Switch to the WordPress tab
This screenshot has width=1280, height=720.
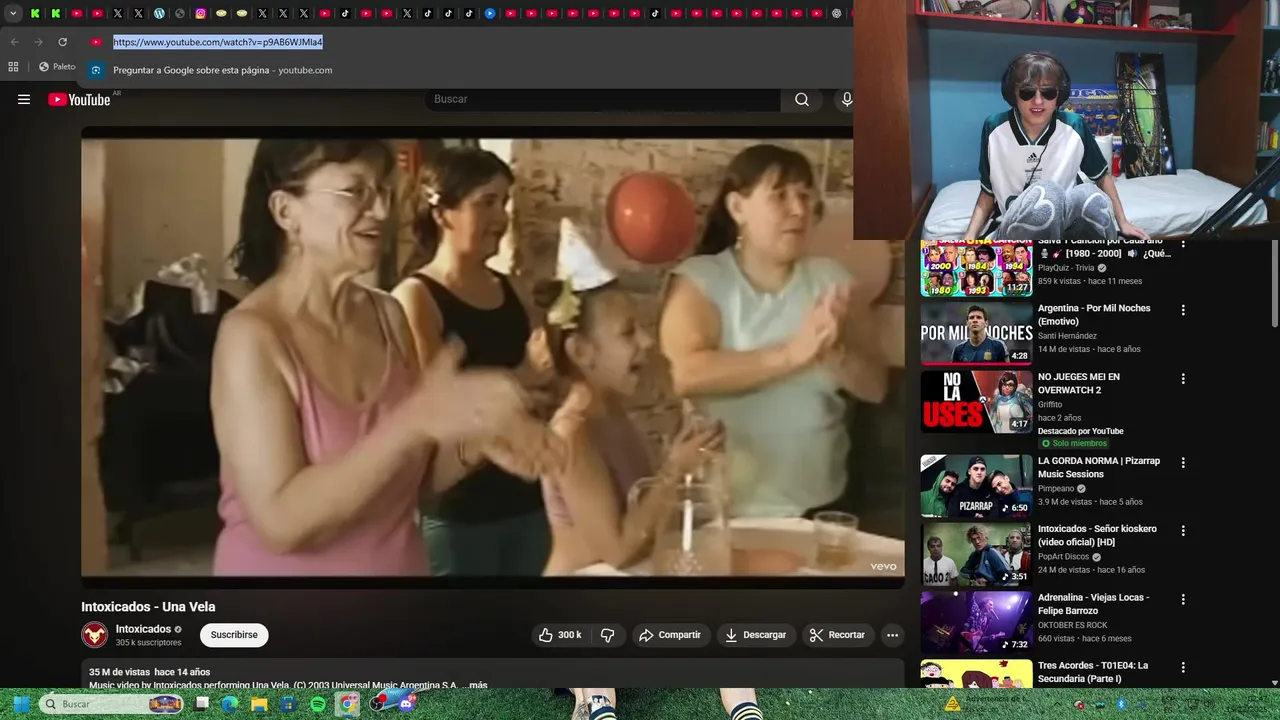[x=159, y=13]
